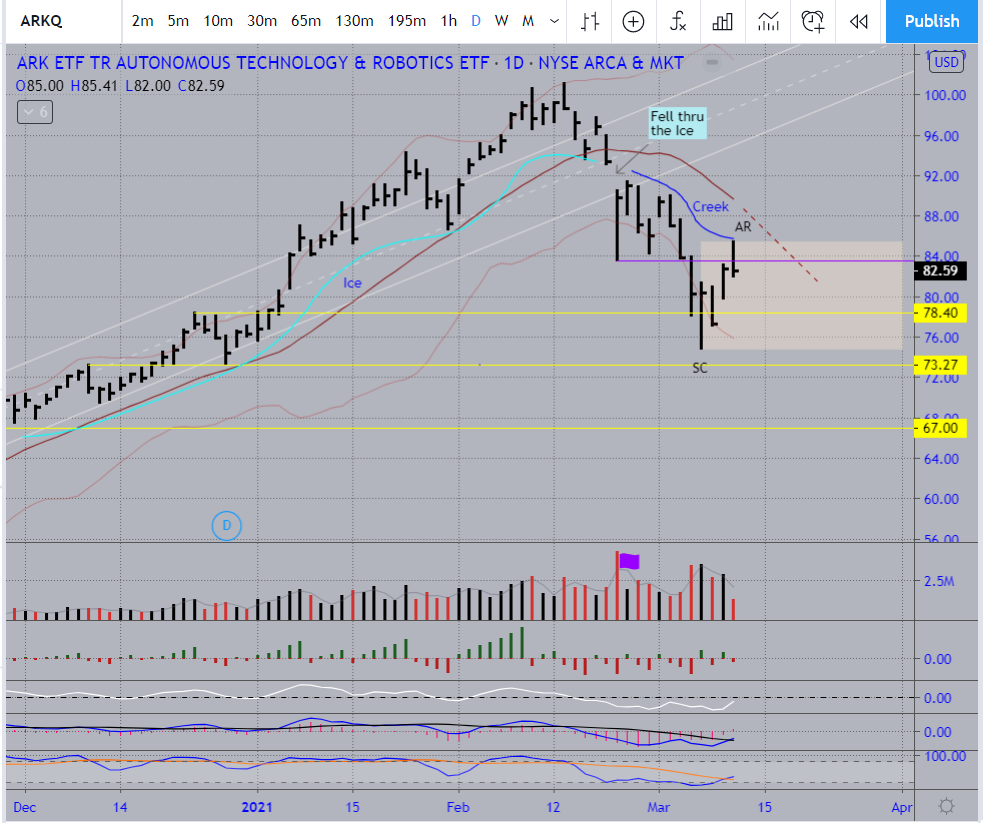Select the 5m timeframe

coord(178,21)
